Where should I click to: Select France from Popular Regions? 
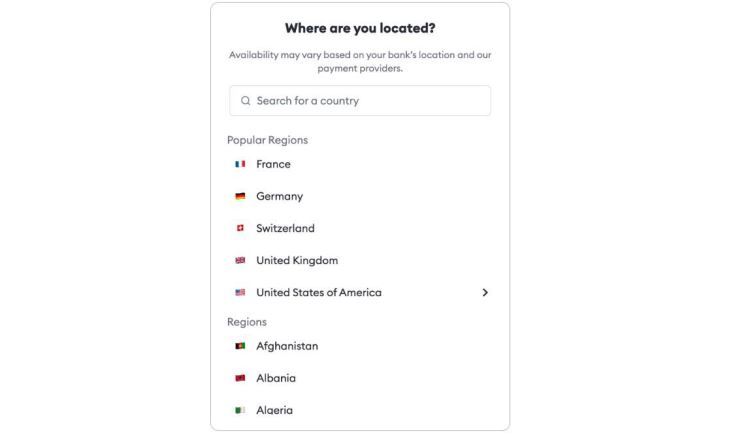pos(273,164)
